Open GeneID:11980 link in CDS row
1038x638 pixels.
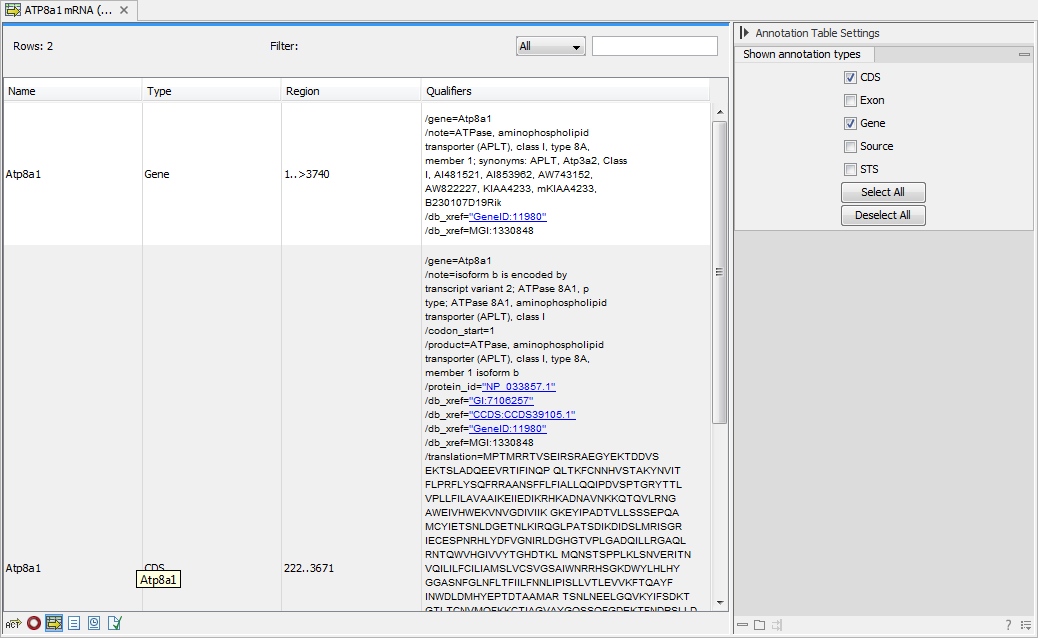(508, 428)
